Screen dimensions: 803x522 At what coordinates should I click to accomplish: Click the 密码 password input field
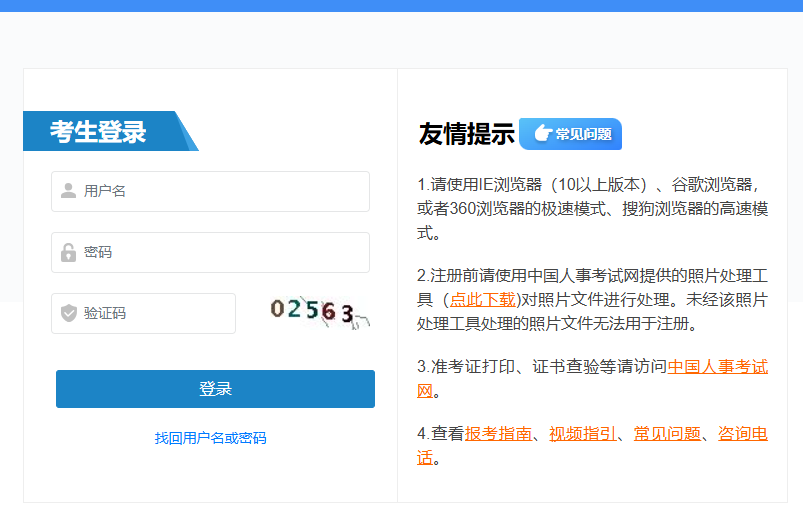210,252
